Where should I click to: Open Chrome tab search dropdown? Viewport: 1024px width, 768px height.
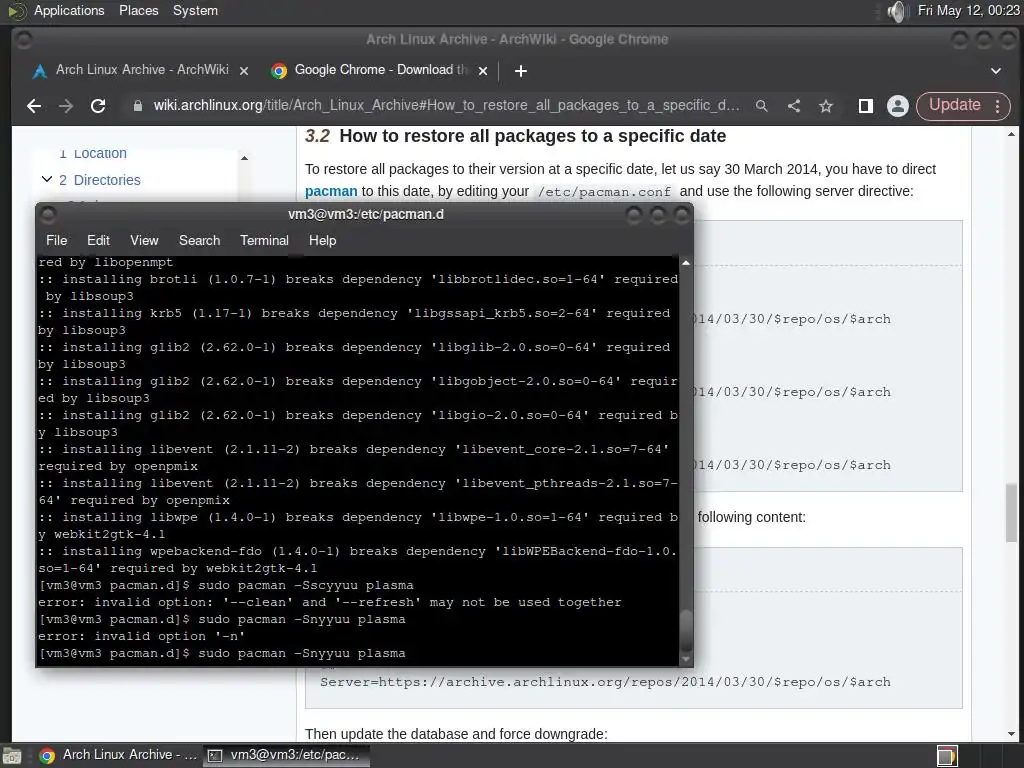(x=996, y=71)
